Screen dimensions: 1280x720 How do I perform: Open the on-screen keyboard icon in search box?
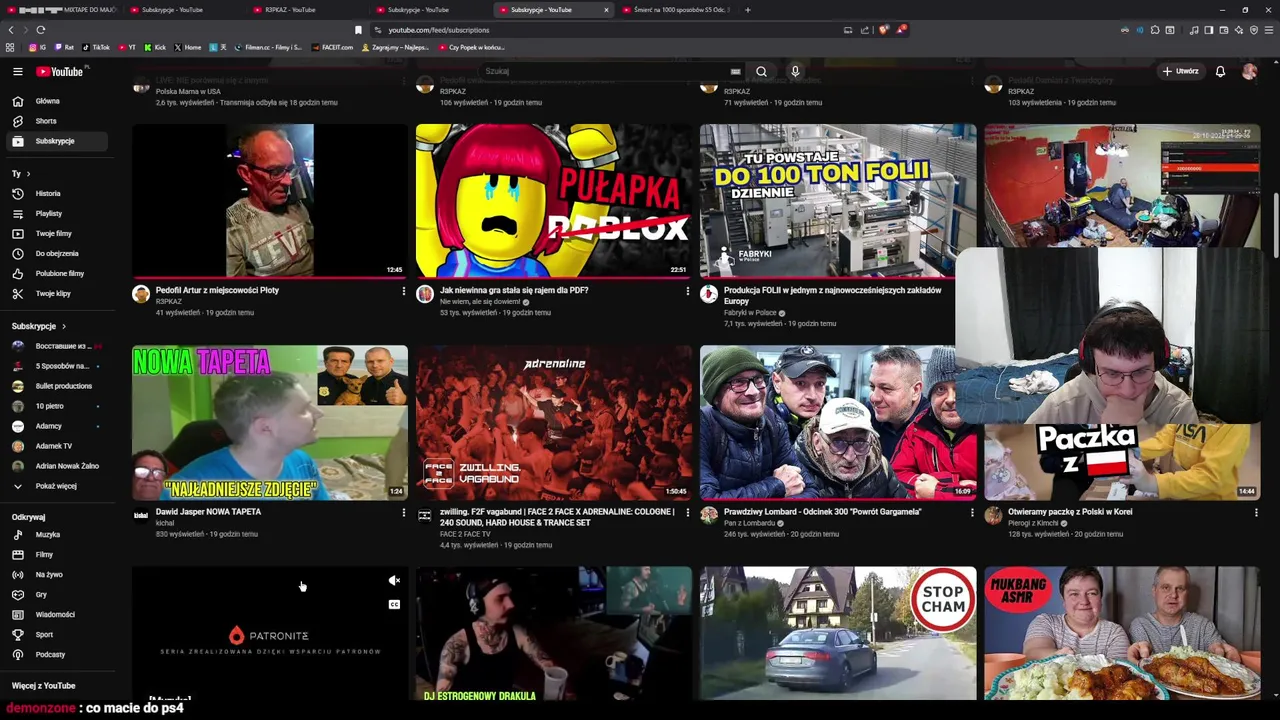(735, 71)
